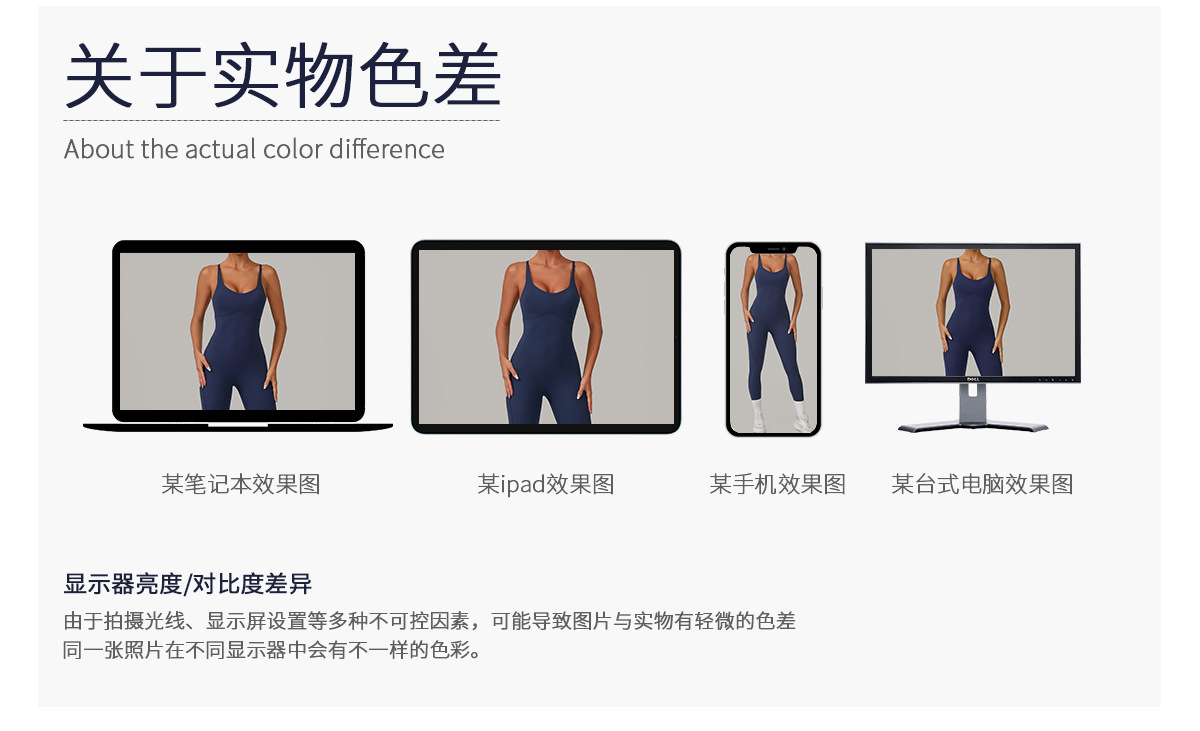Select the 某手机效果图 caption
The image size is (1200, 731).
(x=778, y=485)
